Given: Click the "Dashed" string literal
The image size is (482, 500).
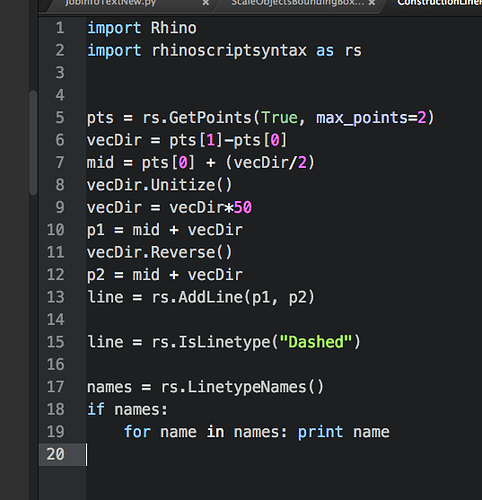Looking at the screenshot, I should point(316,342).
